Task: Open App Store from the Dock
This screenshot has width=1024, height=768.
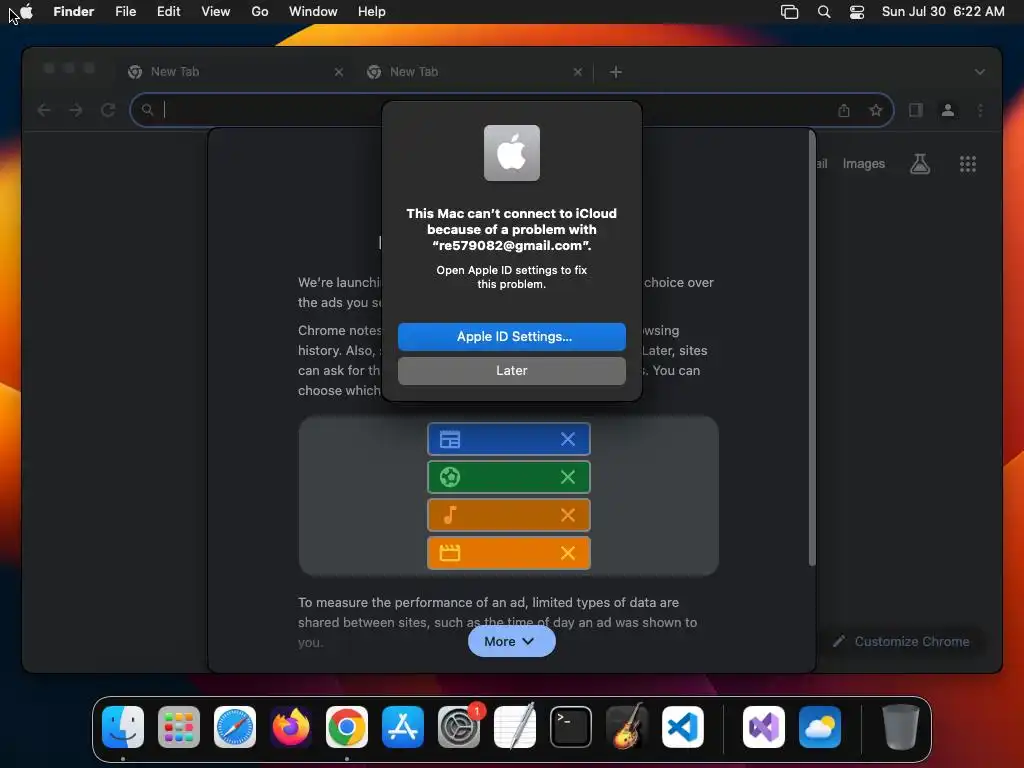Action: pos(403,727)
